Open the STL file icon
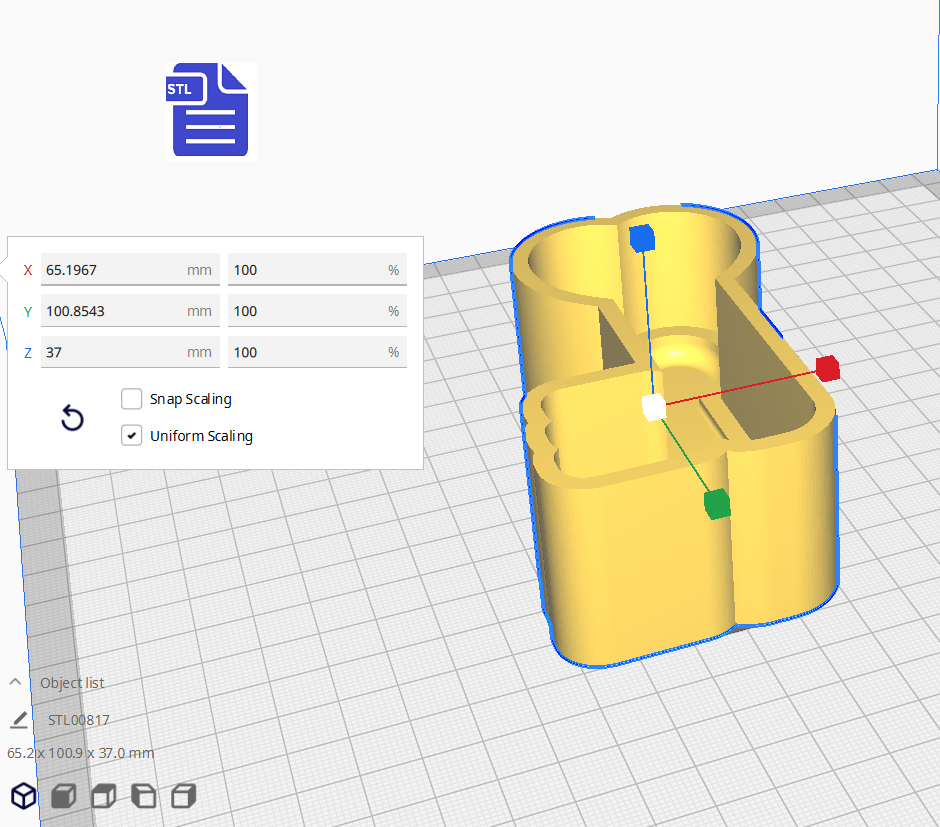Screen dimensions: 940x827 point(210,110)
